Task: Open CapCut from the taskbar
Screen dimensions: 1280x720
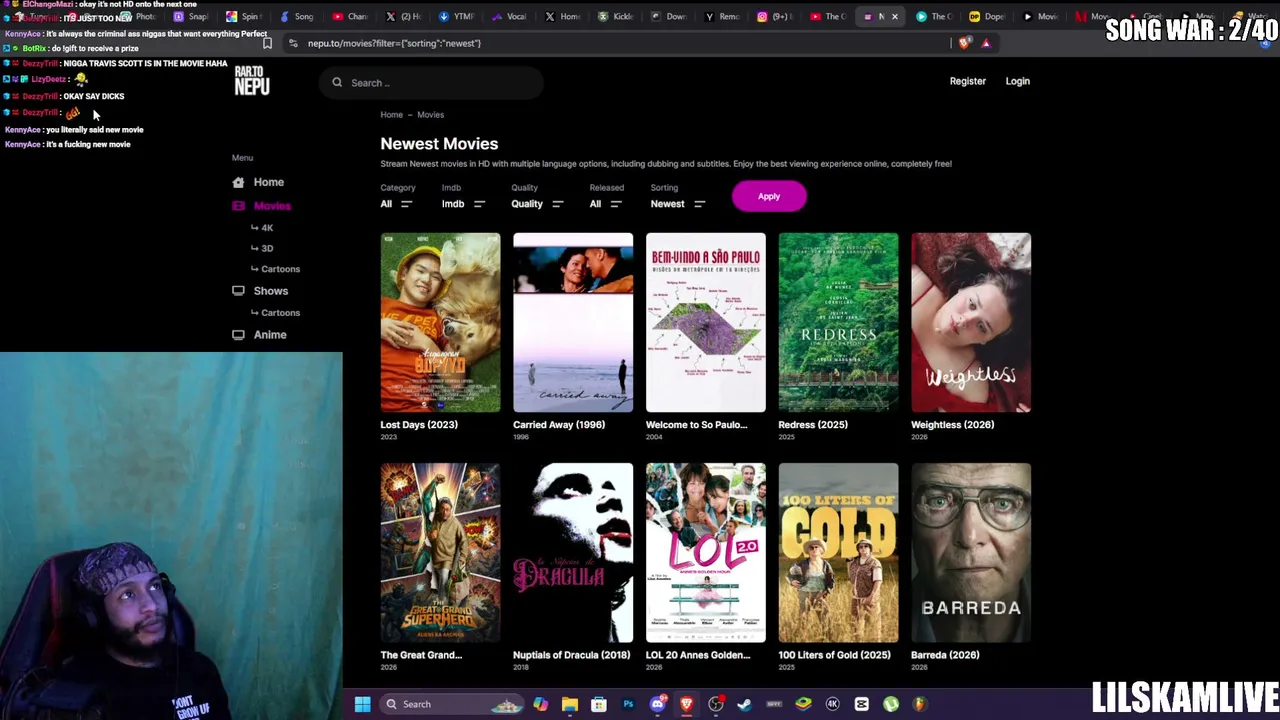Action: click(861, 704)
